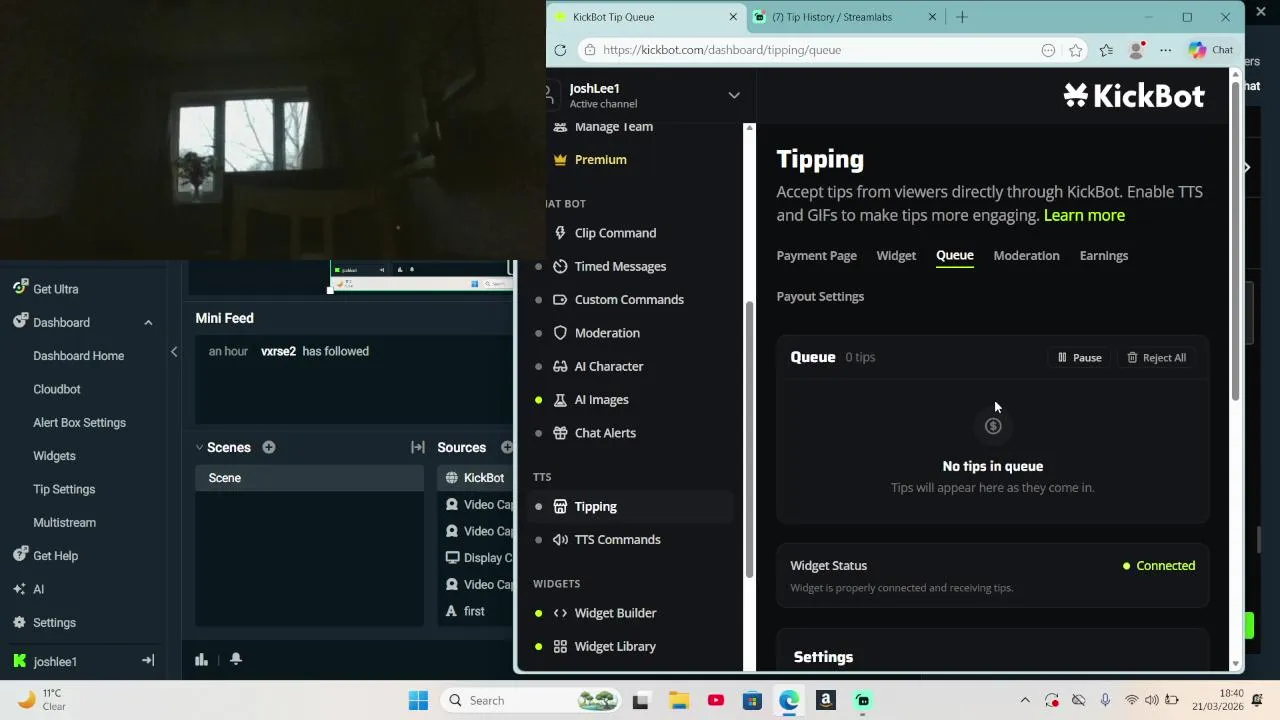Open Widget Builder page
The width and height of the screenshot is (1280, 720).
(615, 613)
